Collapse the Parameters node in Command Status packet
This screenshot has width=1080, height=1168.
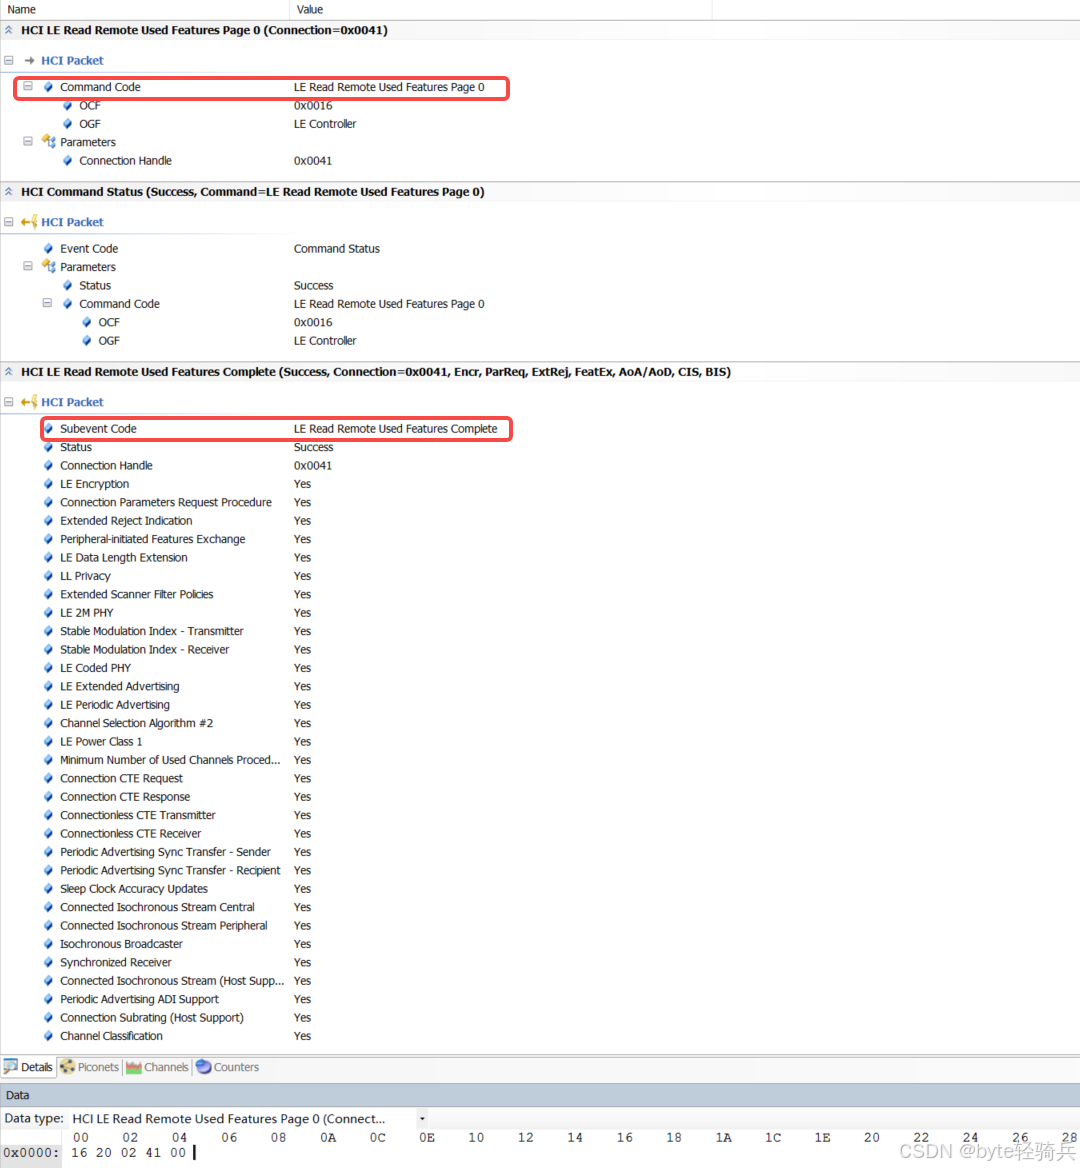(x=28, y=266)
